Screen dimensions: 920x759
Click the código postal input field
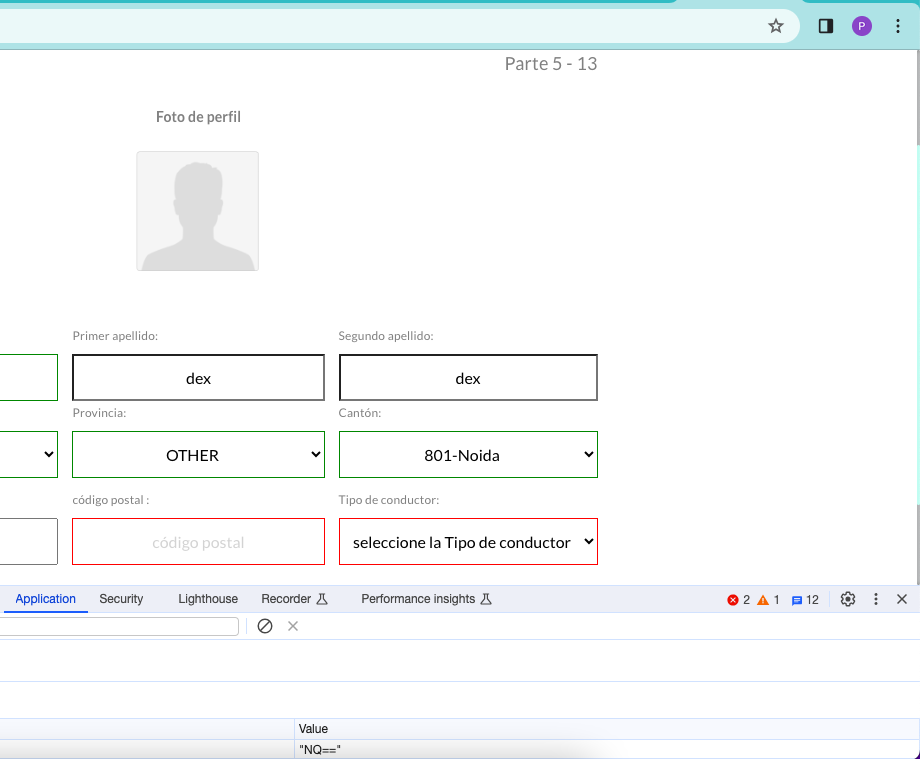click(198, 542)
